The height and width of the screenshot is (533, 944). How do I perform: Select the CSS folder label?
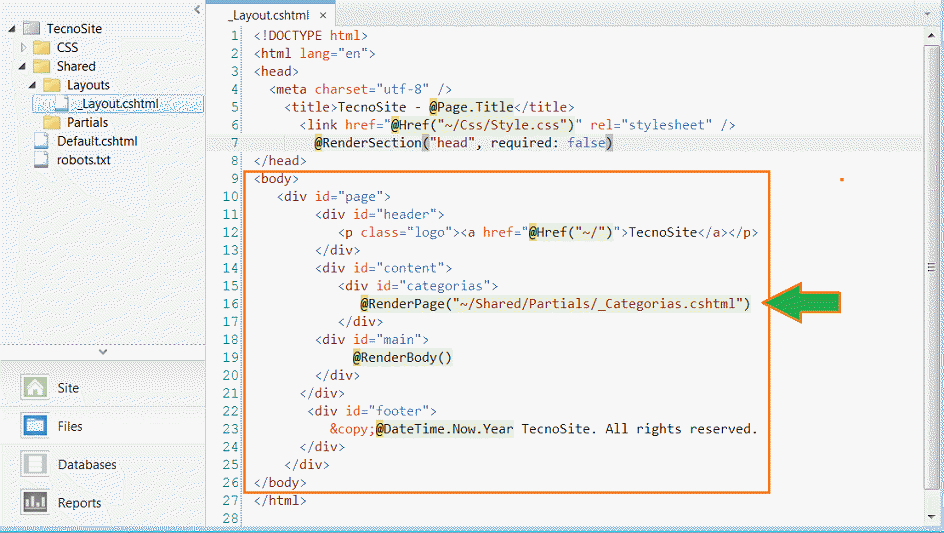click(x=67, y=47)
